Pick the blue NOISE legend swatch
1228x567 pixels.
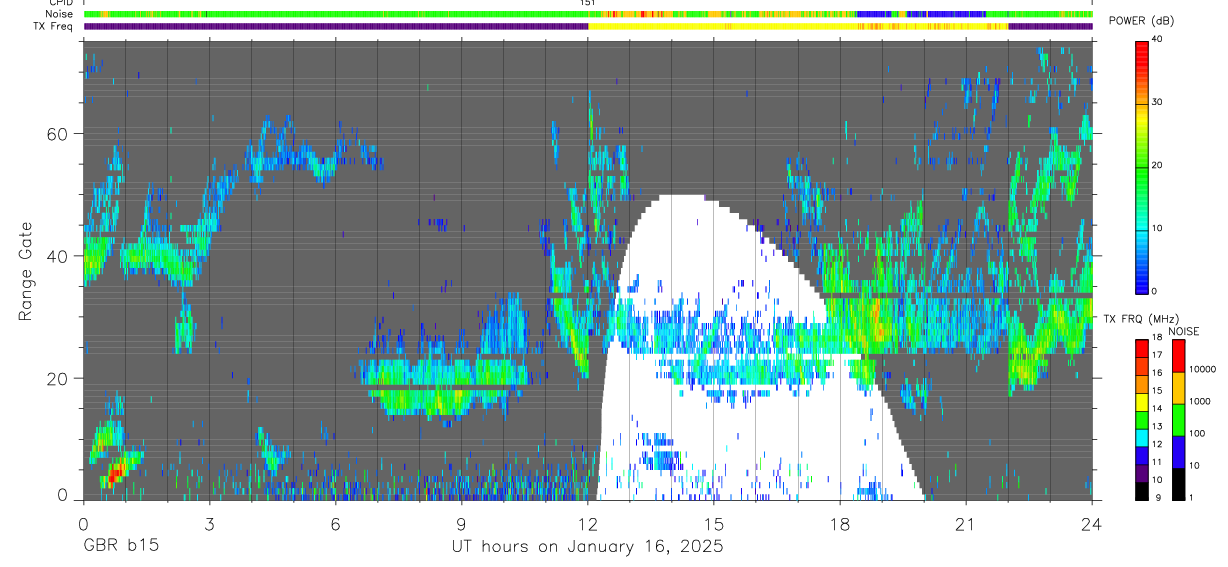coord(1178,452)
